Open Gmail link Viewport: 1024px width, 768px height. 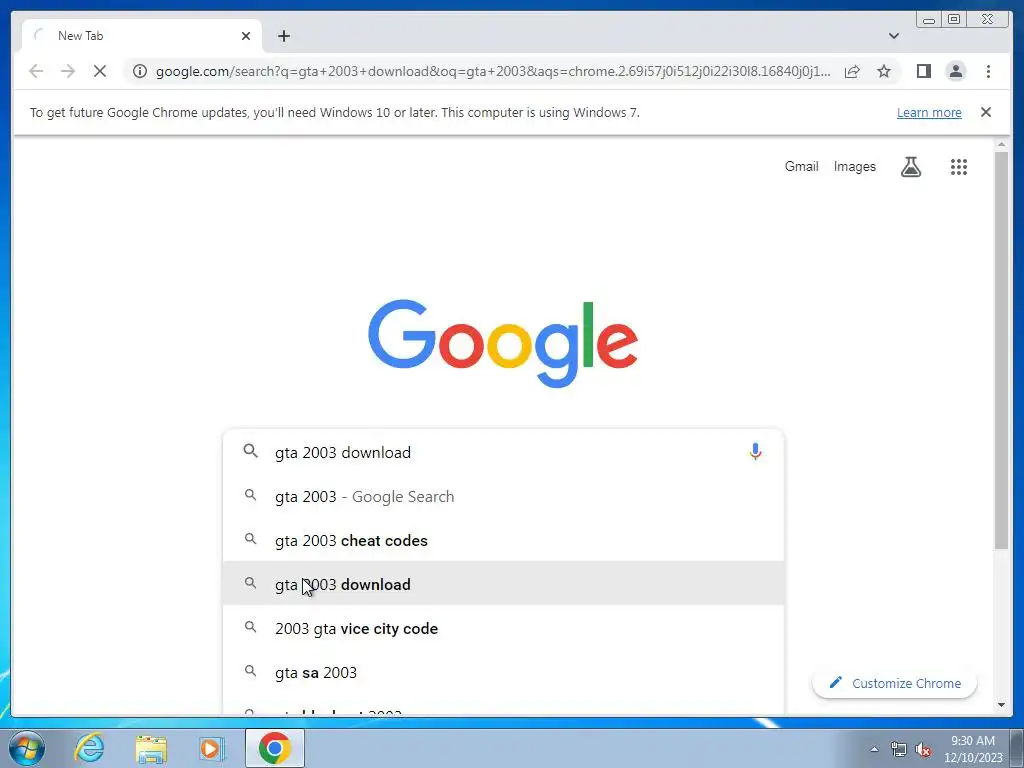pyautogui.click(x=801, y=167)
